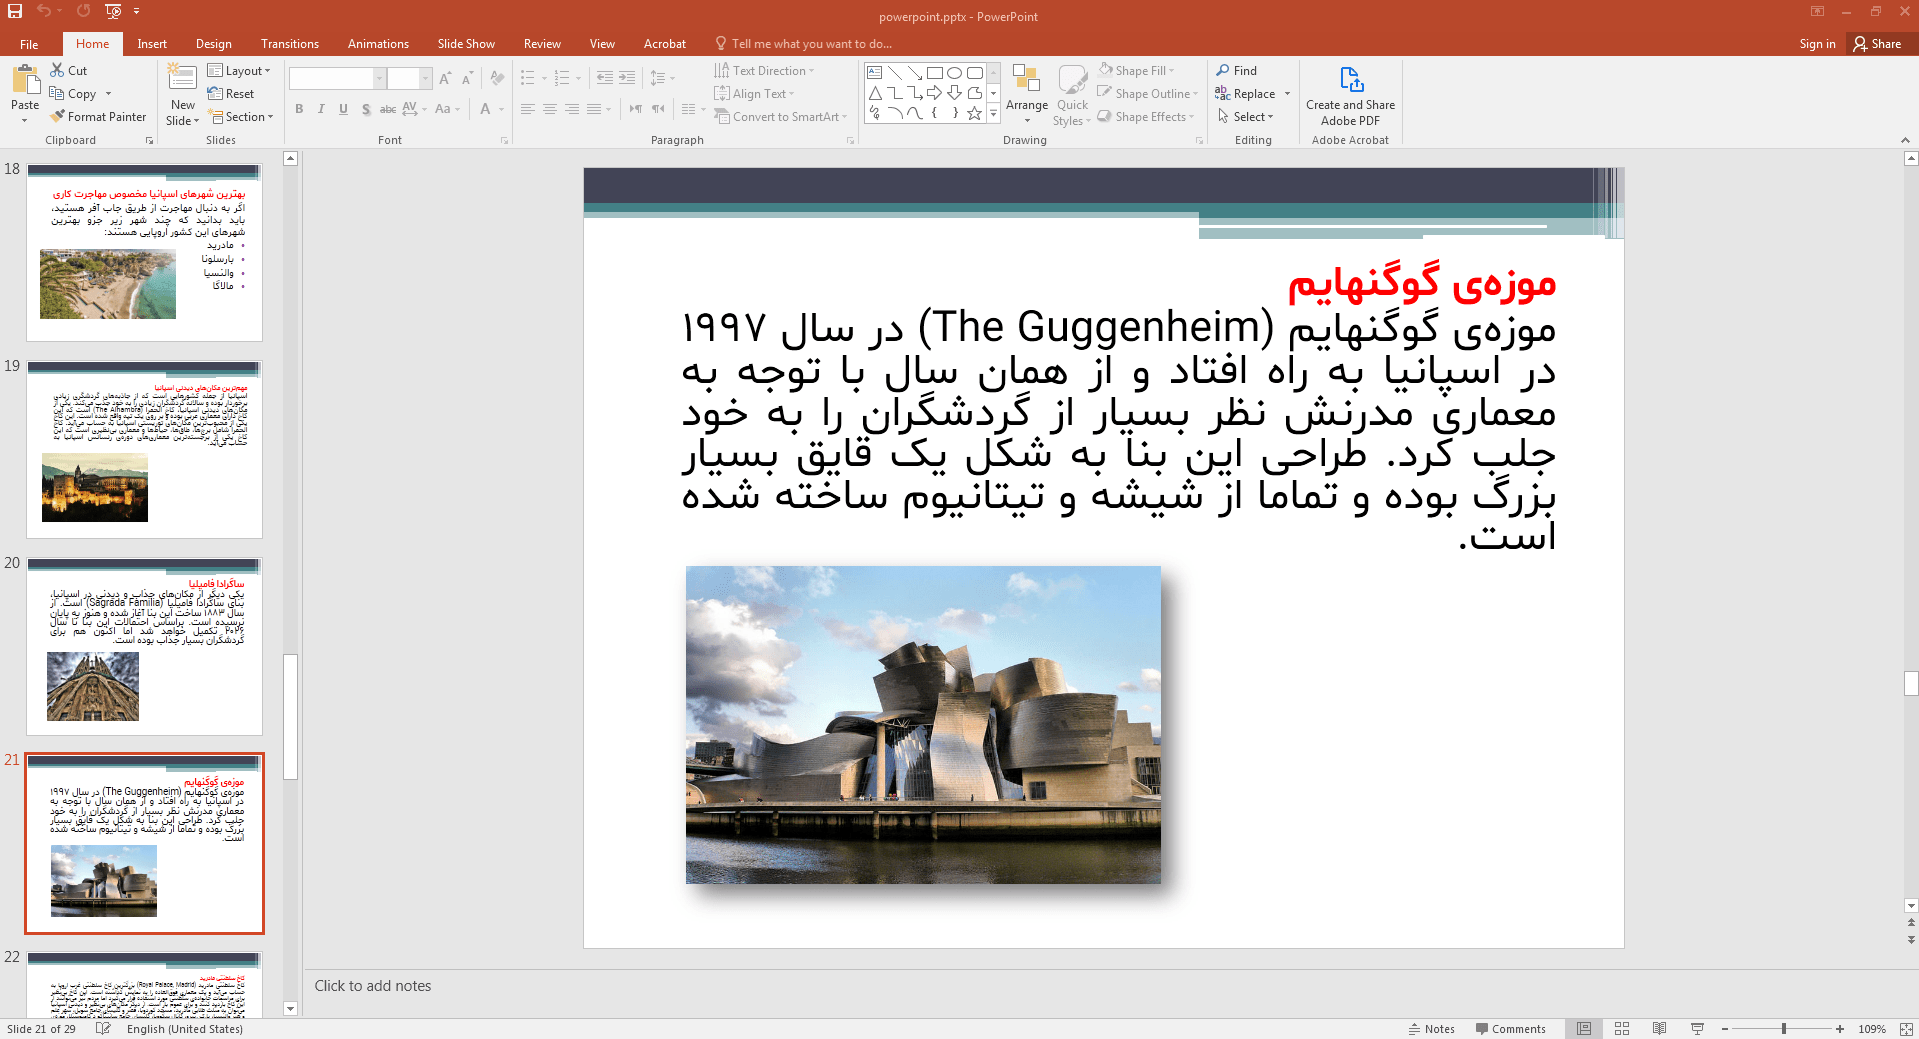
Task: Open the Shape Fill dropdown
Action: (x=1136, y=71)
